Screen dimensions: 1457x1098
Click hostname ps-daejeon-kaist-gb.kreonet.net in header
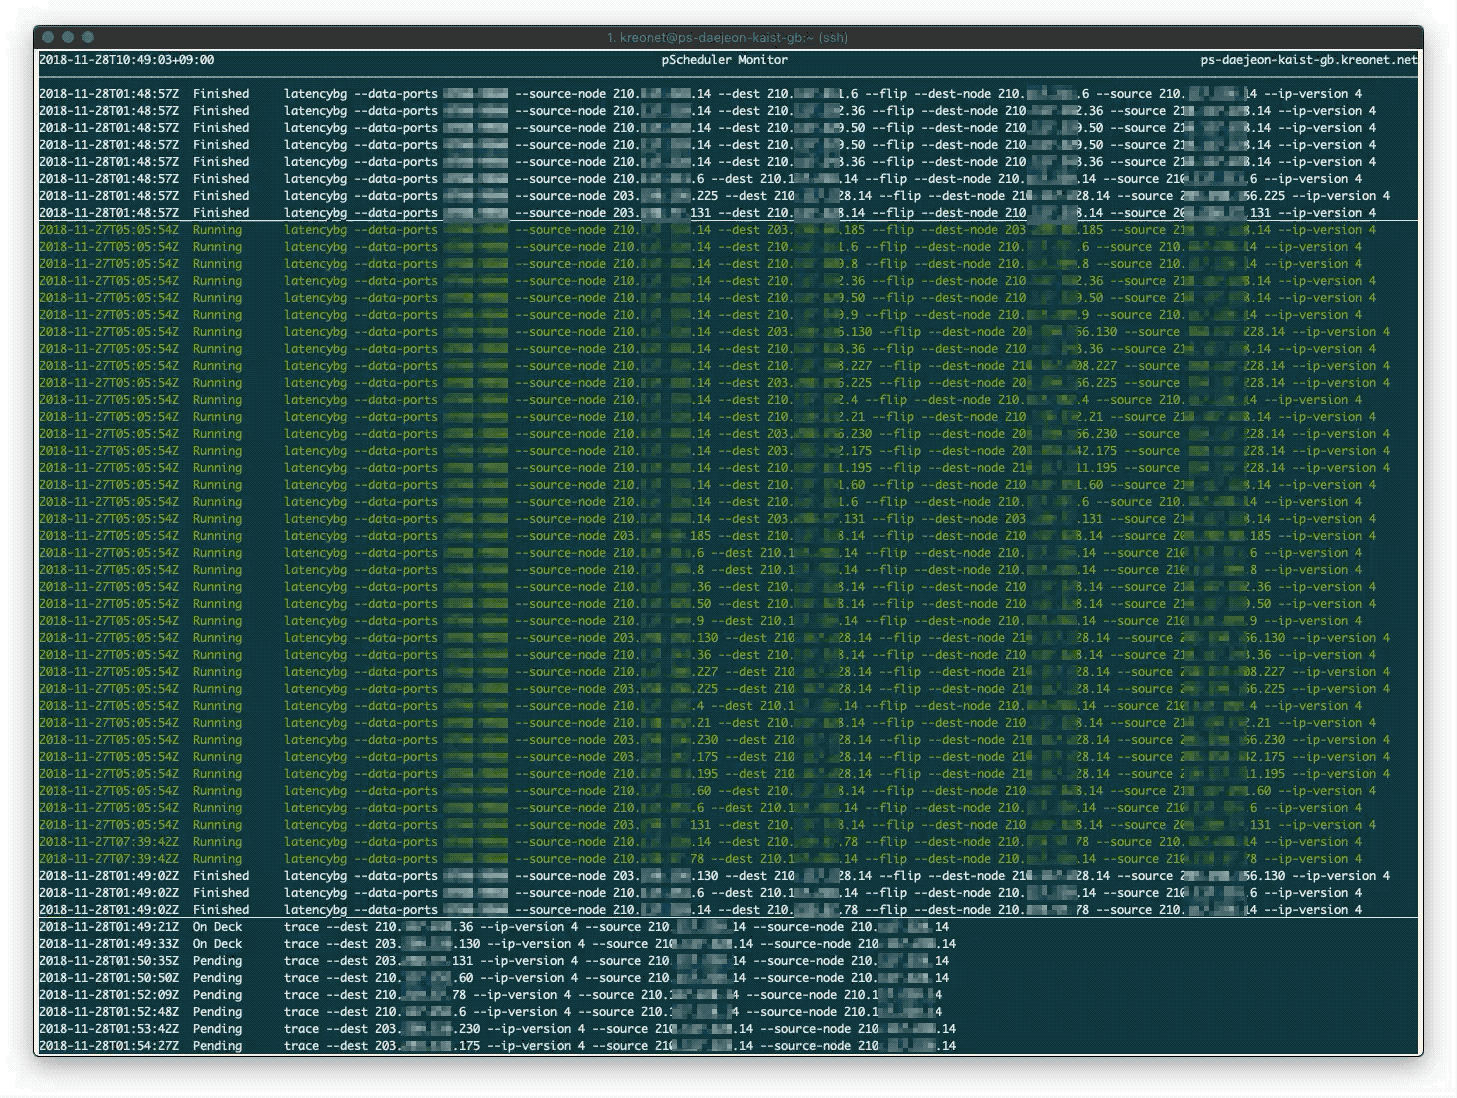[1308, 60]
